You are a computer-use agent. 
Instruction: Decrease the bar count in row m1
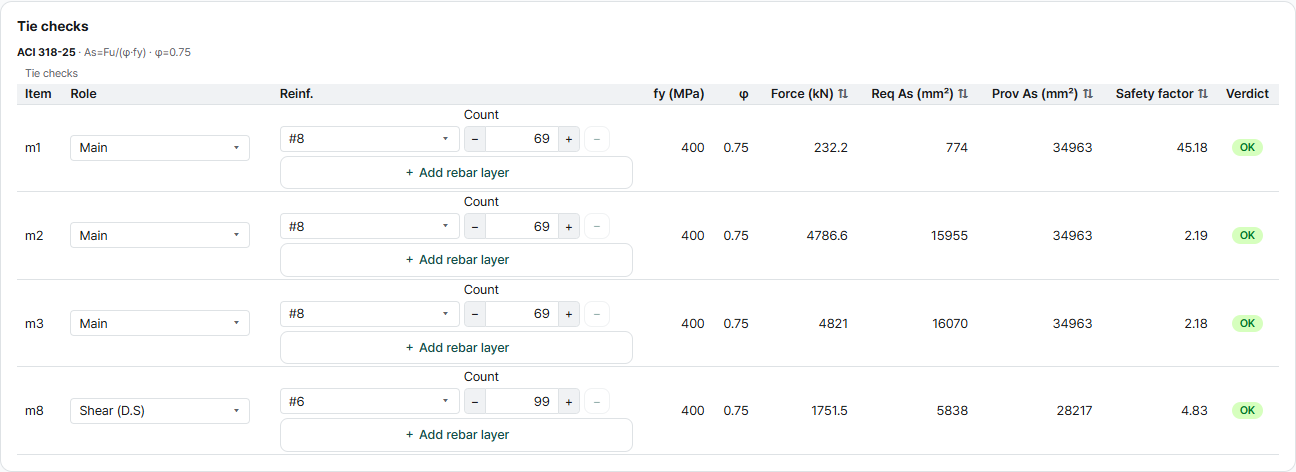coord(475,139)
